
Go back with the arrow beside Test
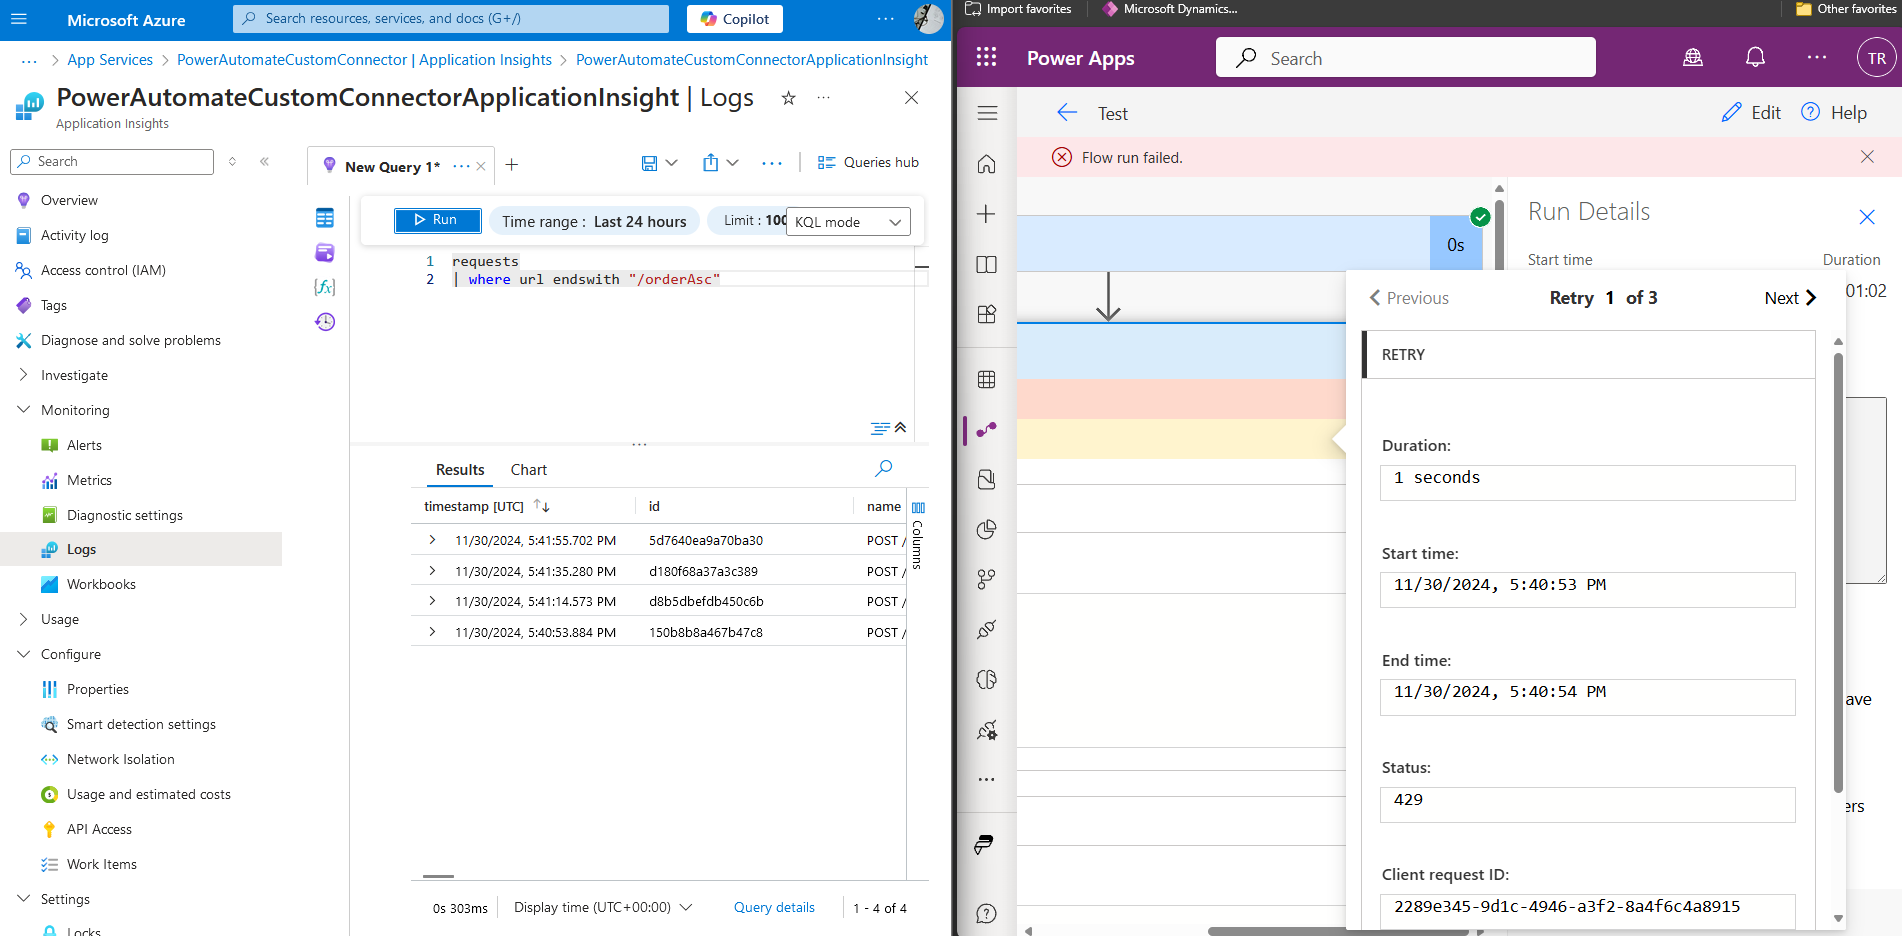1067,113
